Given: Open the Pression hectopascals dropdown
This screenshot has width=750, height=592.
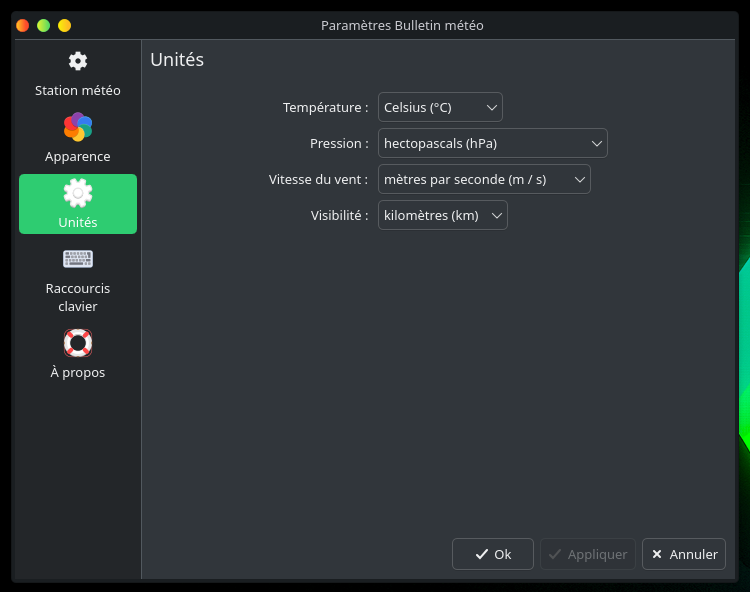Looking at the screenshot, I should click(492, 143).
